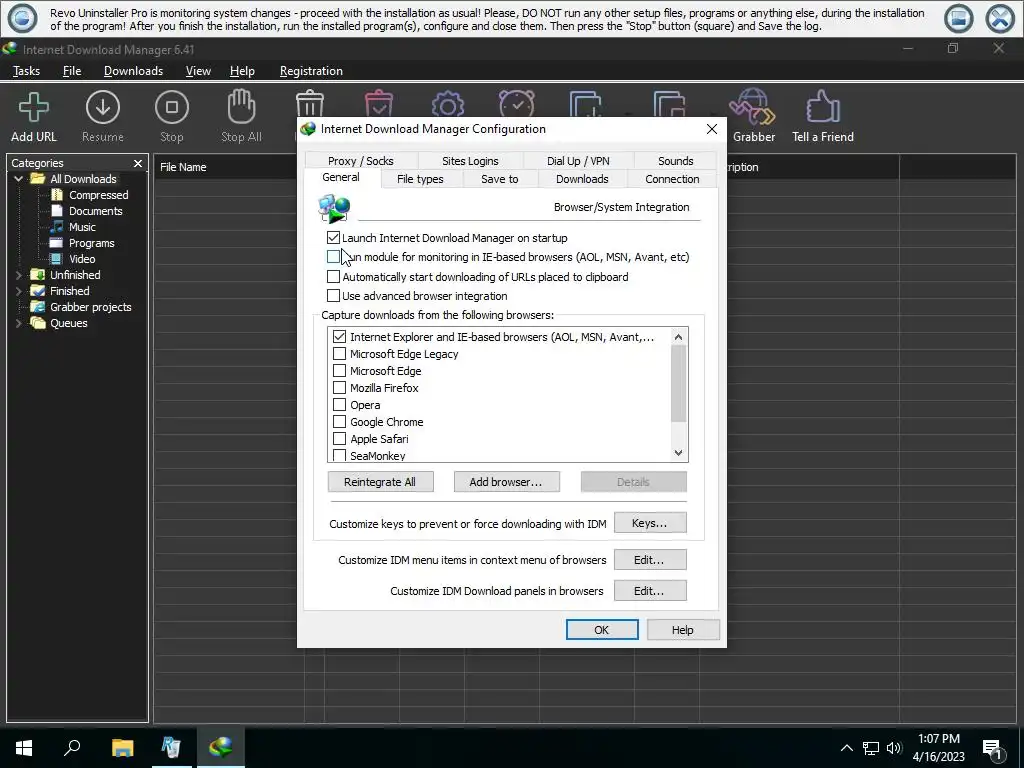Enable the IE-based browsers monitoring module checkbox
The width and height of the screenshot is (1024, 768).
pos(333,257)
